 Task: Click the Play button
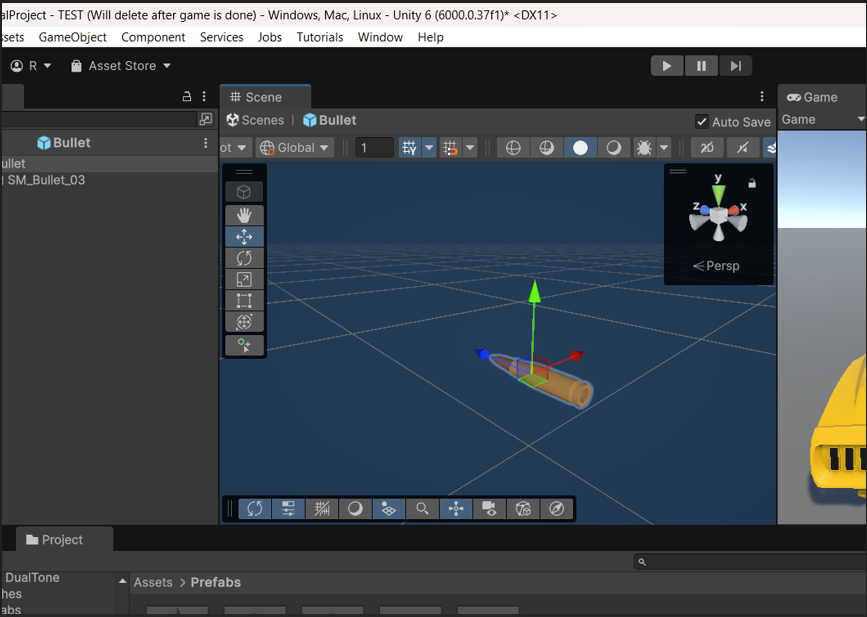pos(667,66)
